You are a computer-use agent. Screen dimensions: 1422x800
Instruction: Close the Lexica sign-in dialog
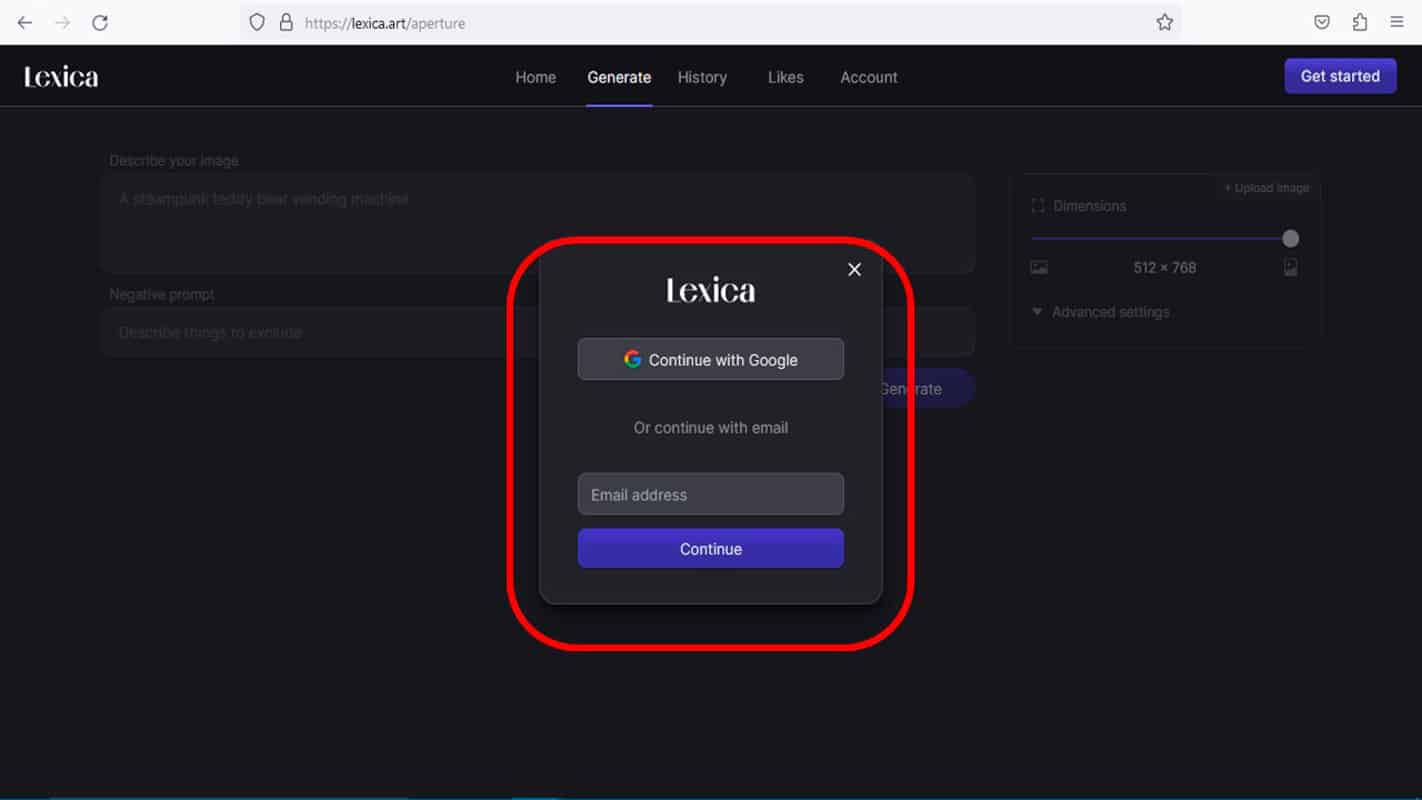(x=854, y=269)
